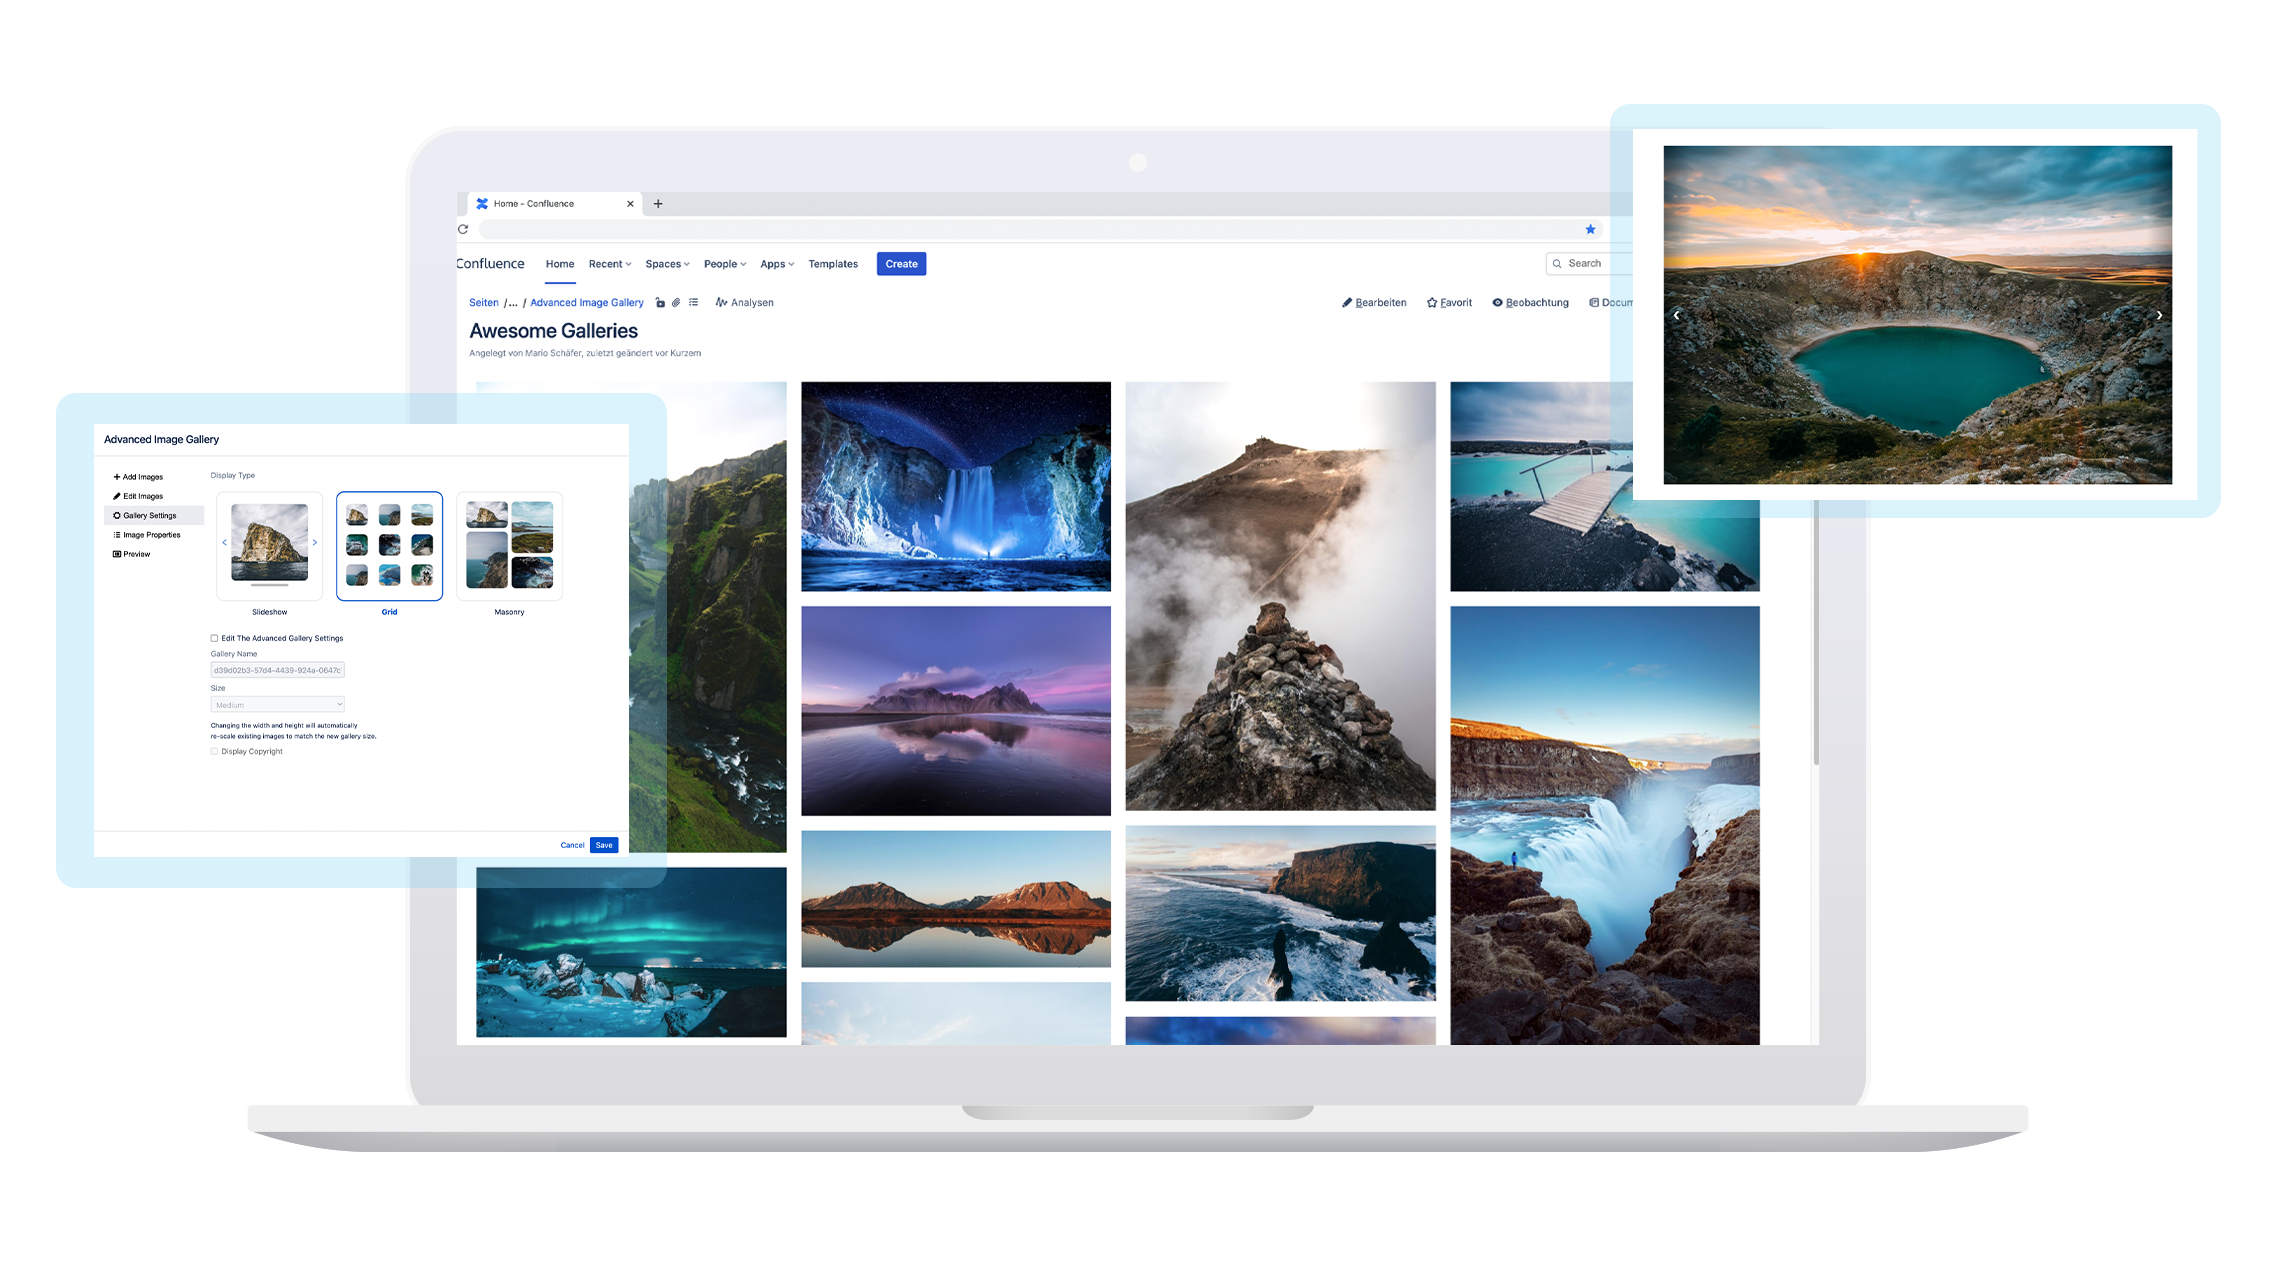Select Templates in the Confluence navigation
The height and width of the screenshot is (1280, 2276).
(833, 264)
